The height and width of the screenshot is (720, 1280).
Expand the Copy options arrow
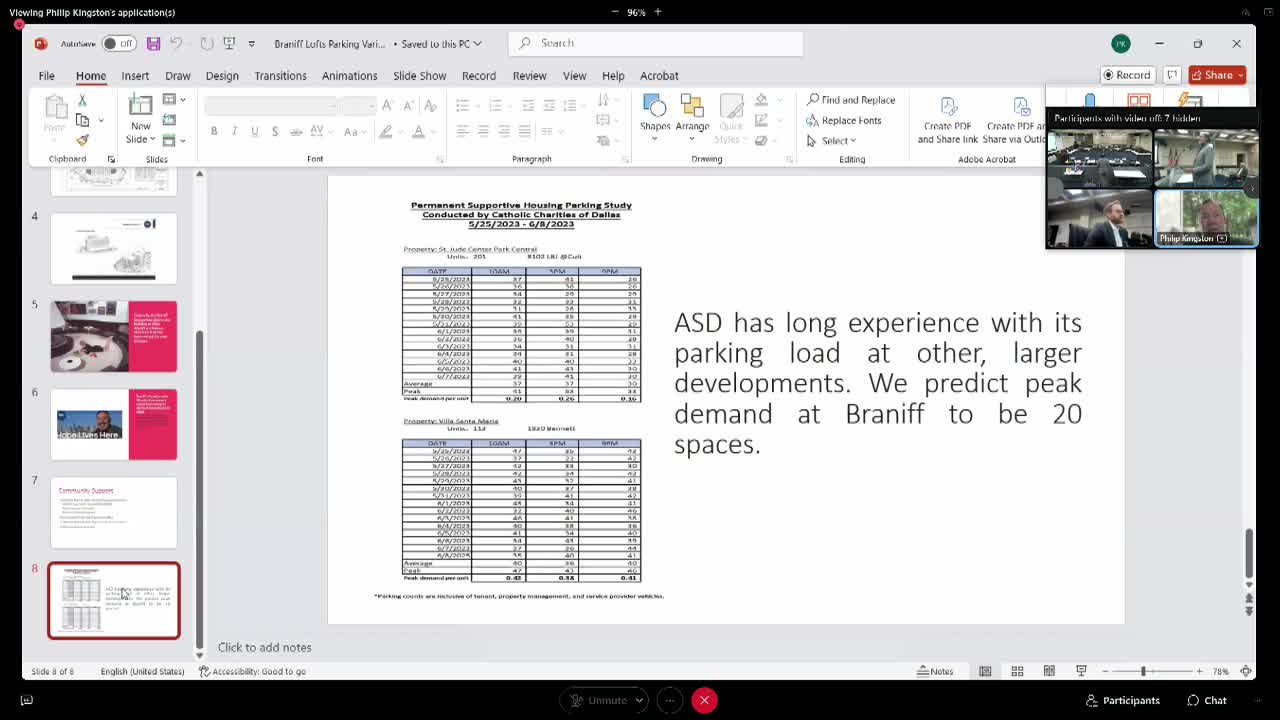(x=101, y=120)
